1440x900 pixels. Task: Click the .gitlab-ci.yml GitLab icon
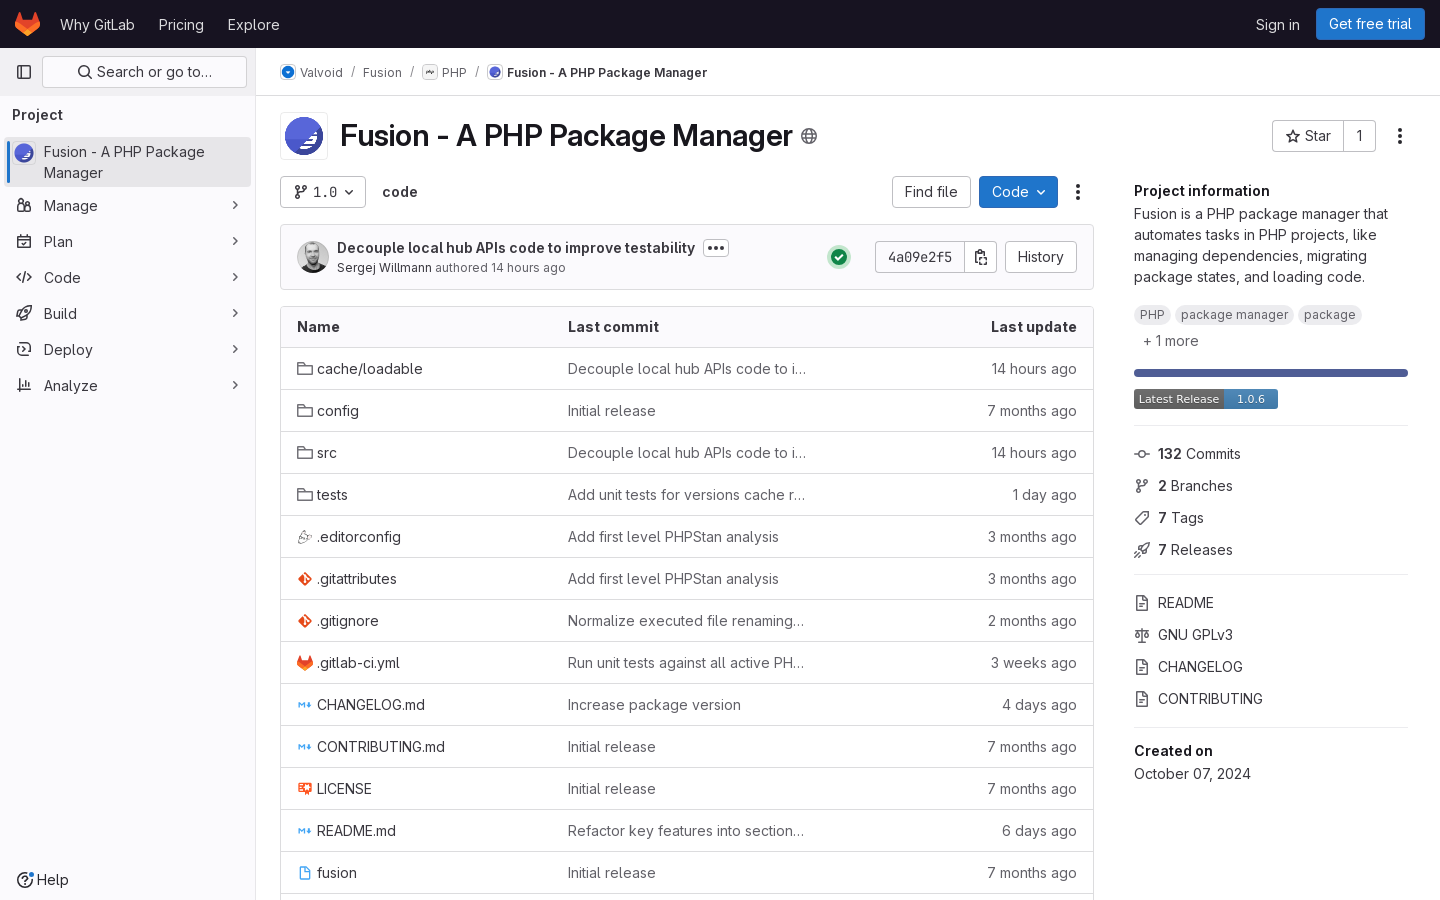[305, 663]
